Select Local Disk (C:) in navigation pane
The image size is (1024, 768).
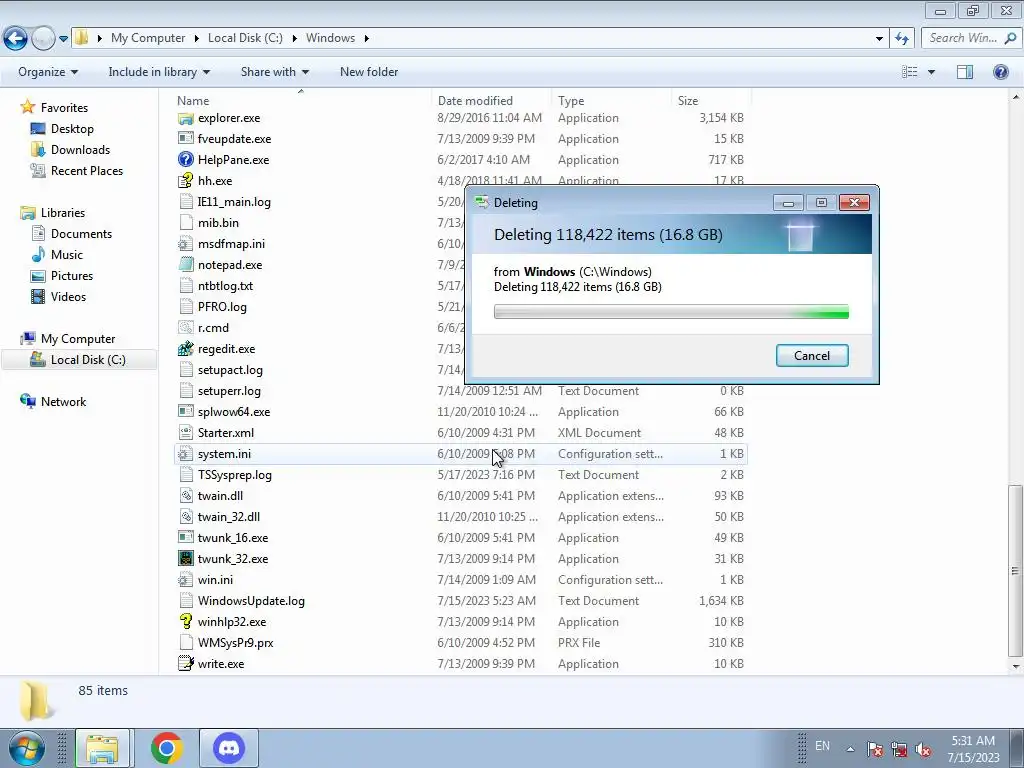click(88, 360)
